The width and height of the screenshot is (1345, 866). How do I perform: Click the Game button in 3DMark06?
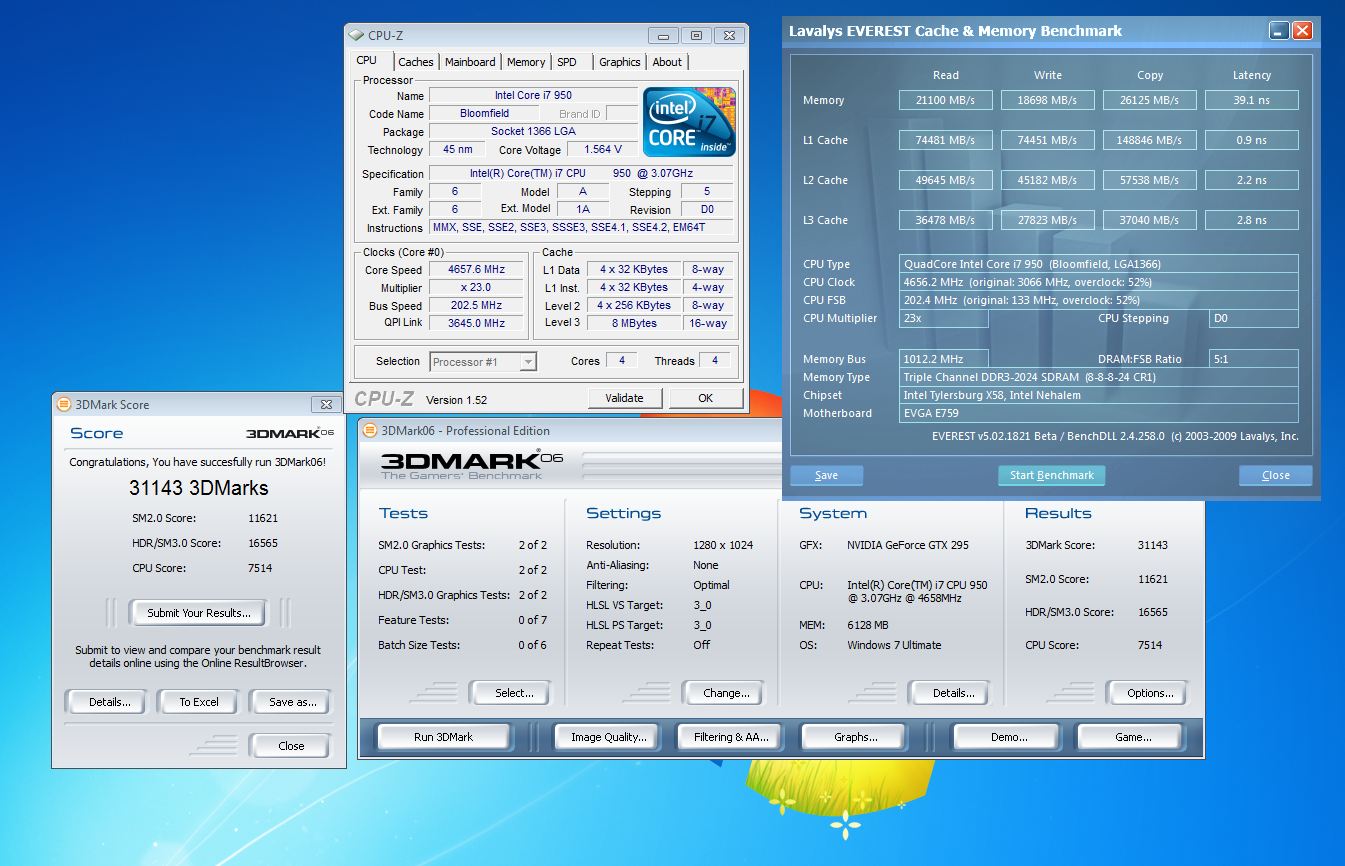coord(1133,737)
